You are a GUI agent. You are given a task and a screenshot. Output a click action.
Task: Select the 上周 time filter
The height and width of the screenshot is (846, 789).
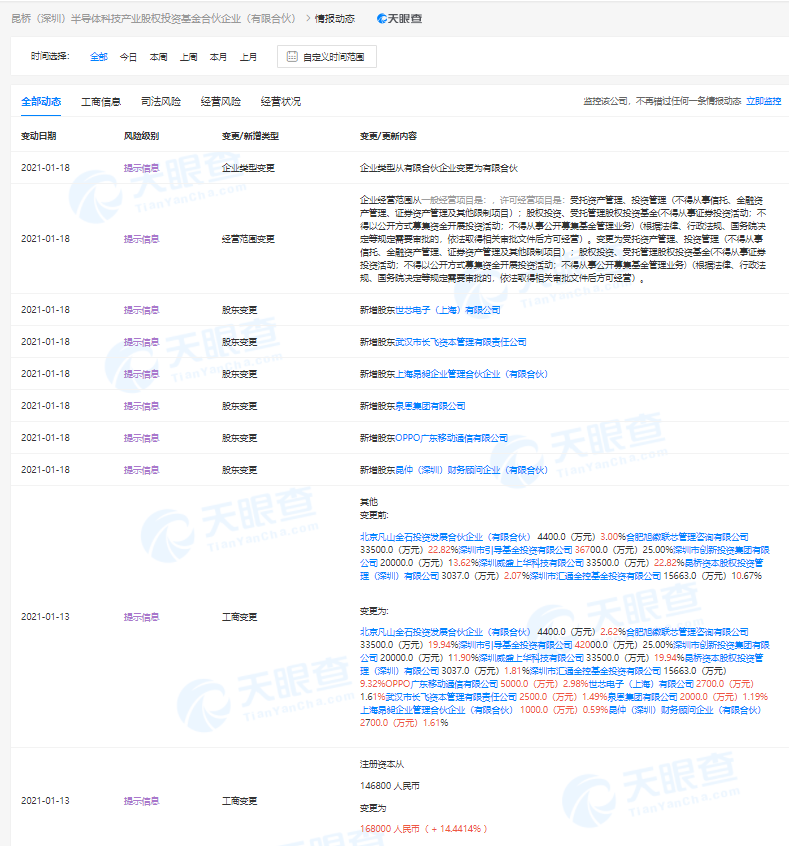pos(188,57)
